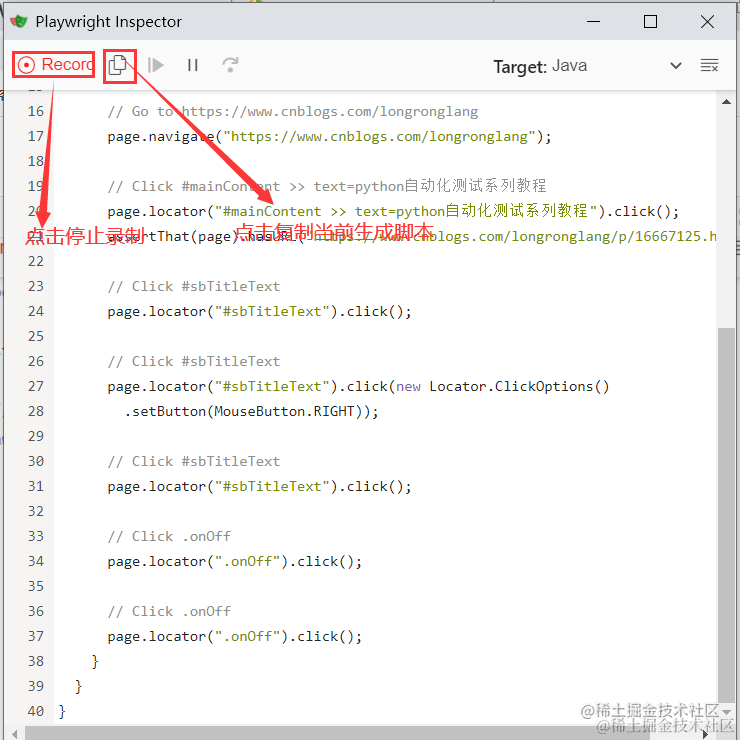This screenshot has height=740, width=740.
Task: Click the Playwright Inspector logo icon
Action: pos(19,21)
